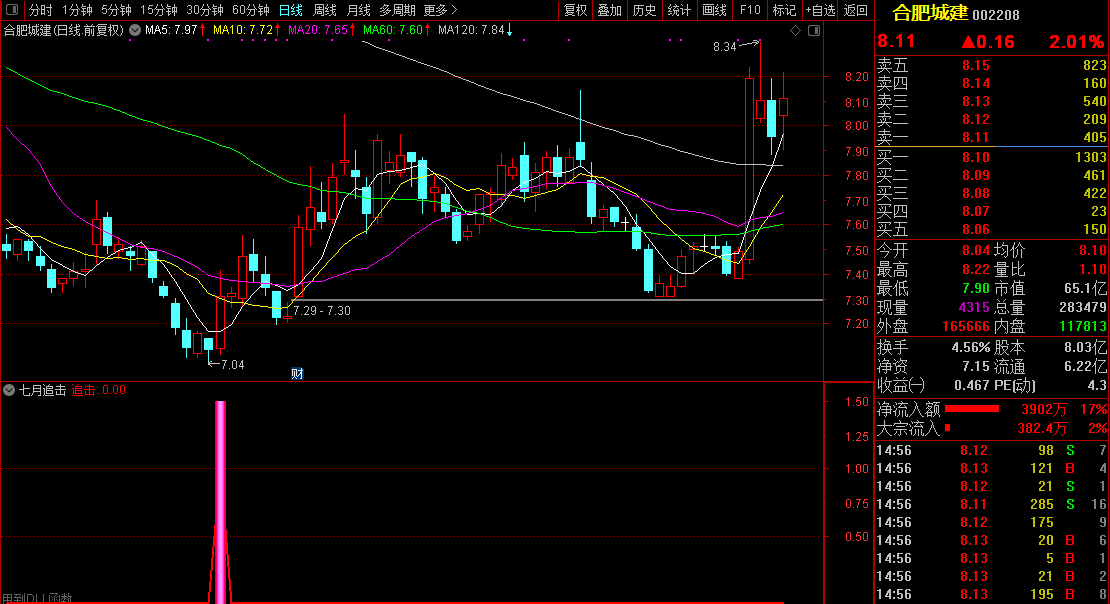The width and height of the screenshot is (1110, 604).
Task: Click the 换手 4.56% value
Action: click(971, 348)
